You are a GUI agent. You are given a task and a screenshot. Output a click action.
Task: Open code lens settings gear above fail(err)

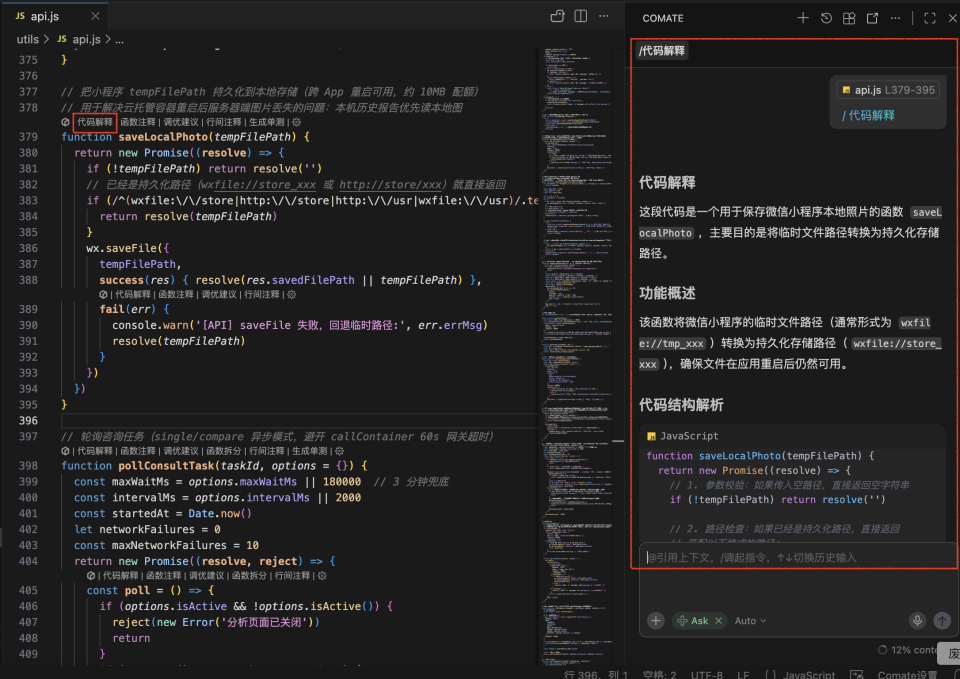tap(291, 294)
